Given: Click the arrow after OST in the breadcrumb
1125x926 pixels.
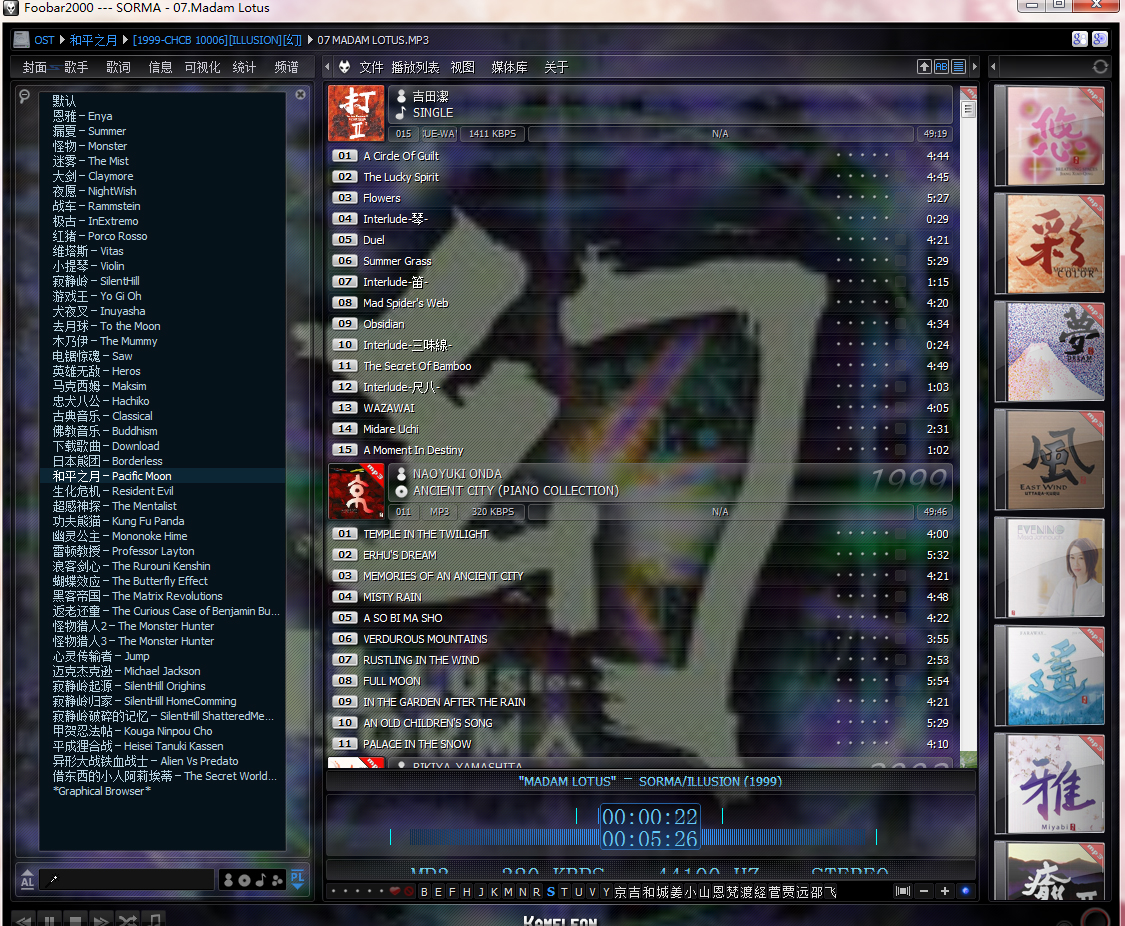Looking at the screenshot, I should click(x=62, y=40).
